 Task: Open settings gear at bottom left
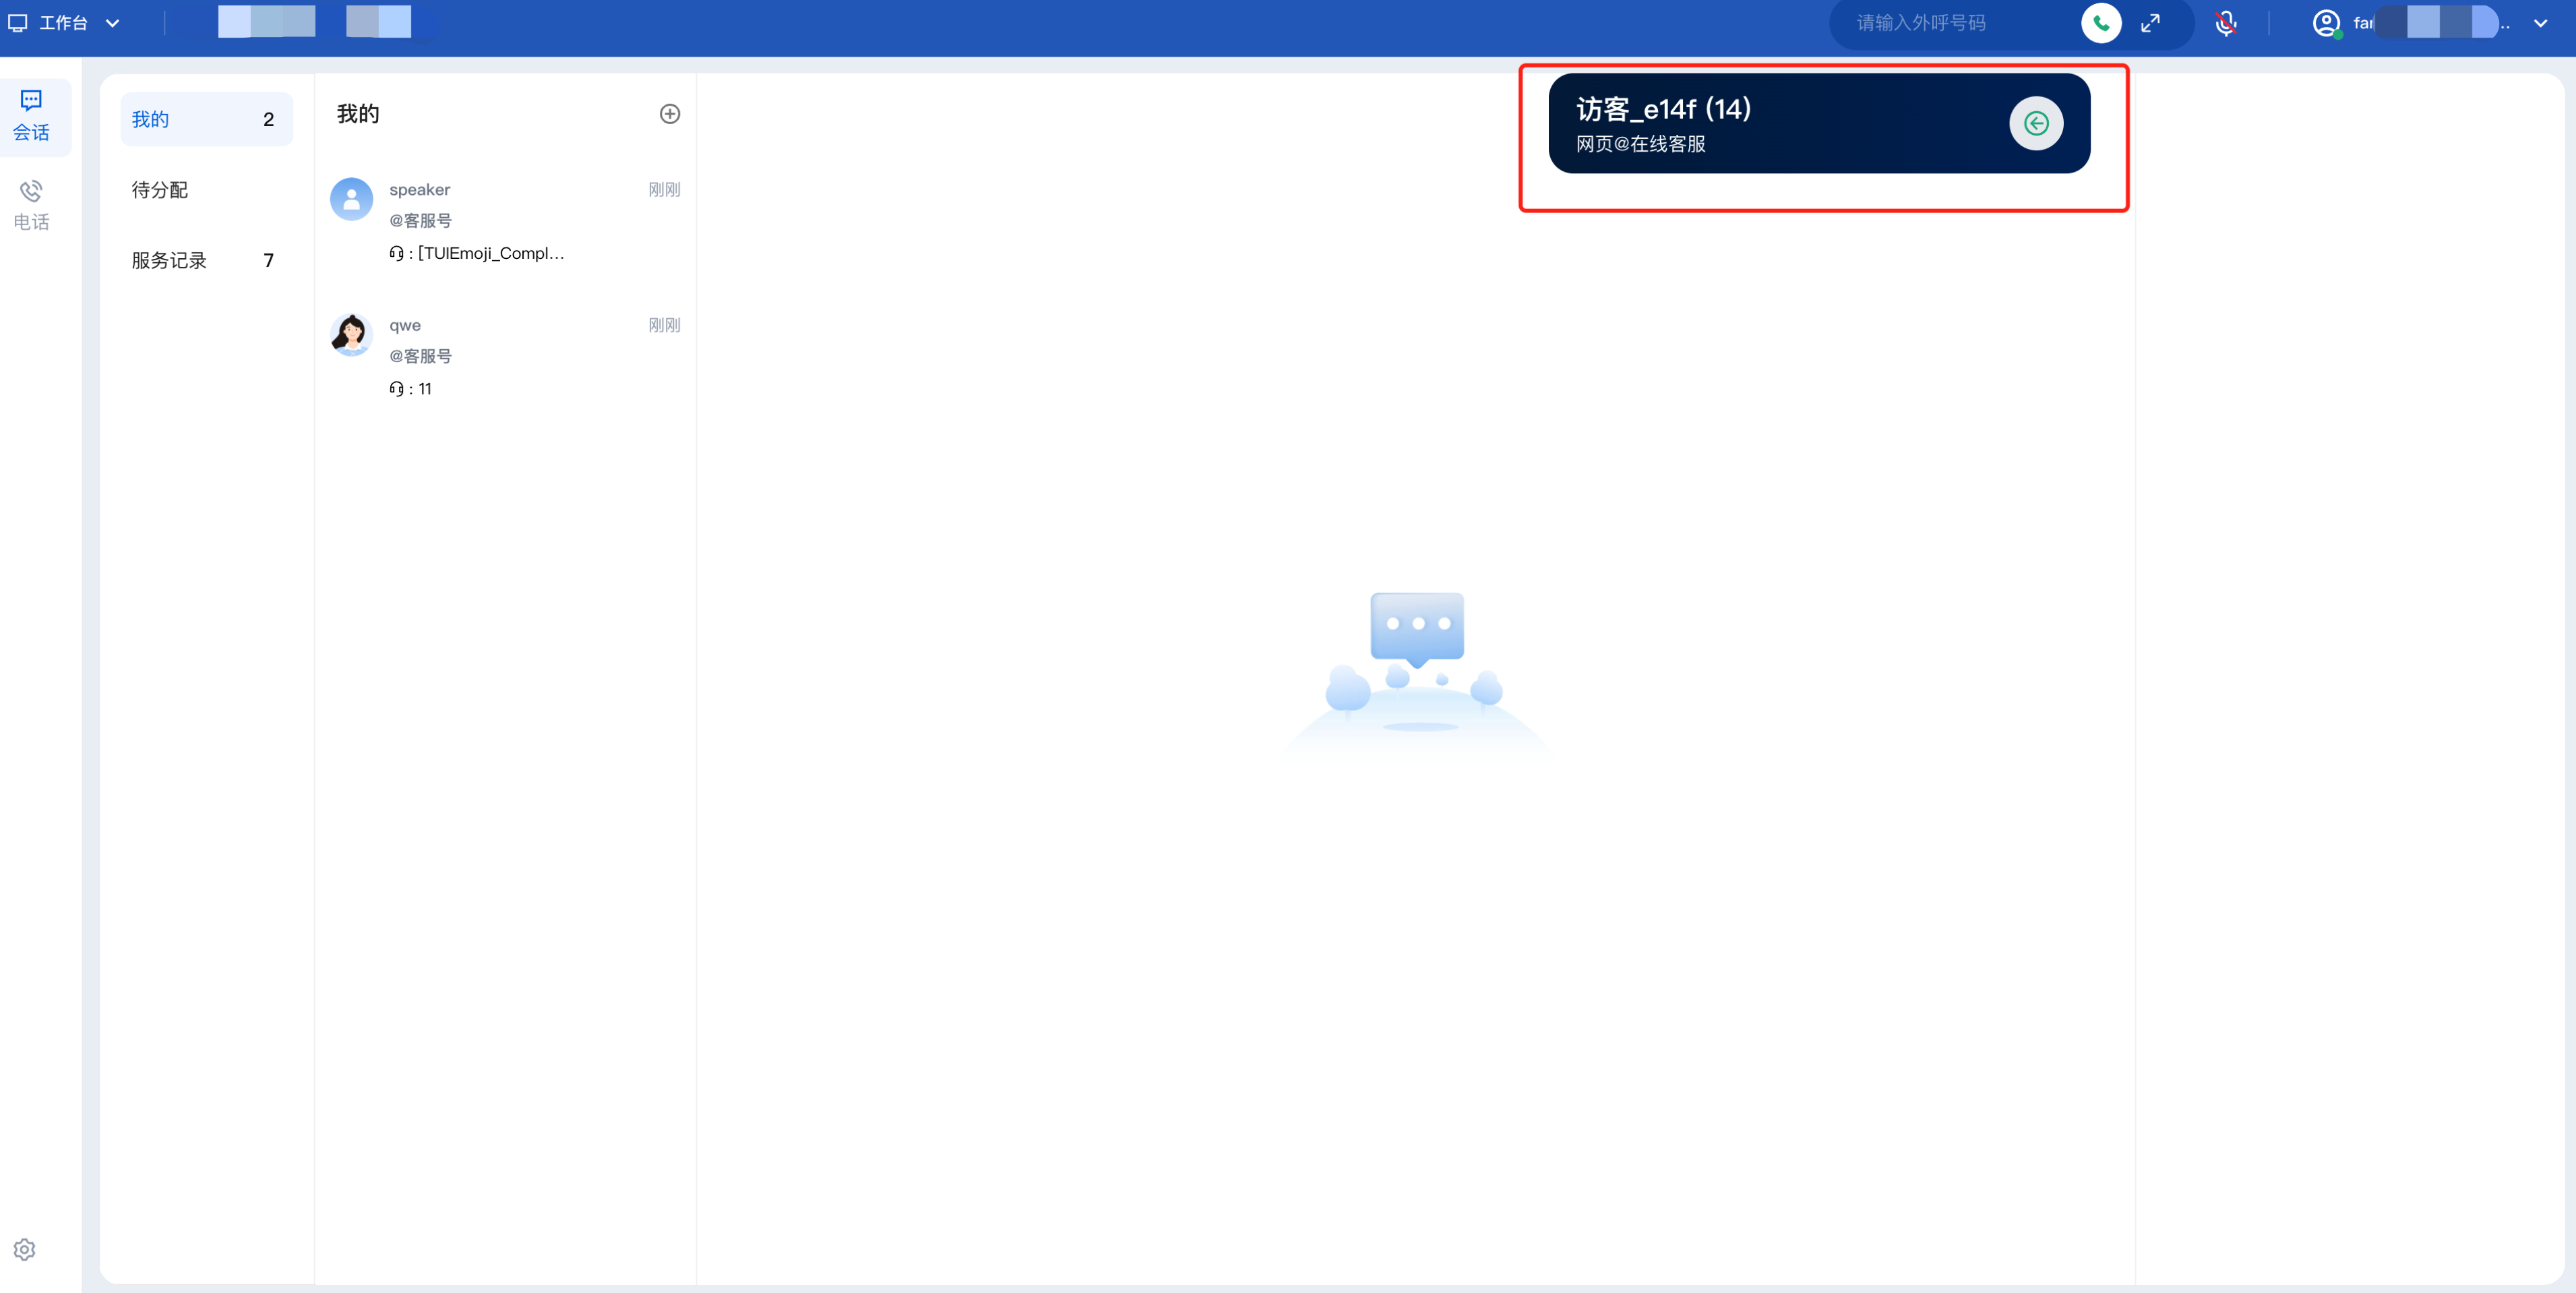[25, 1249]
